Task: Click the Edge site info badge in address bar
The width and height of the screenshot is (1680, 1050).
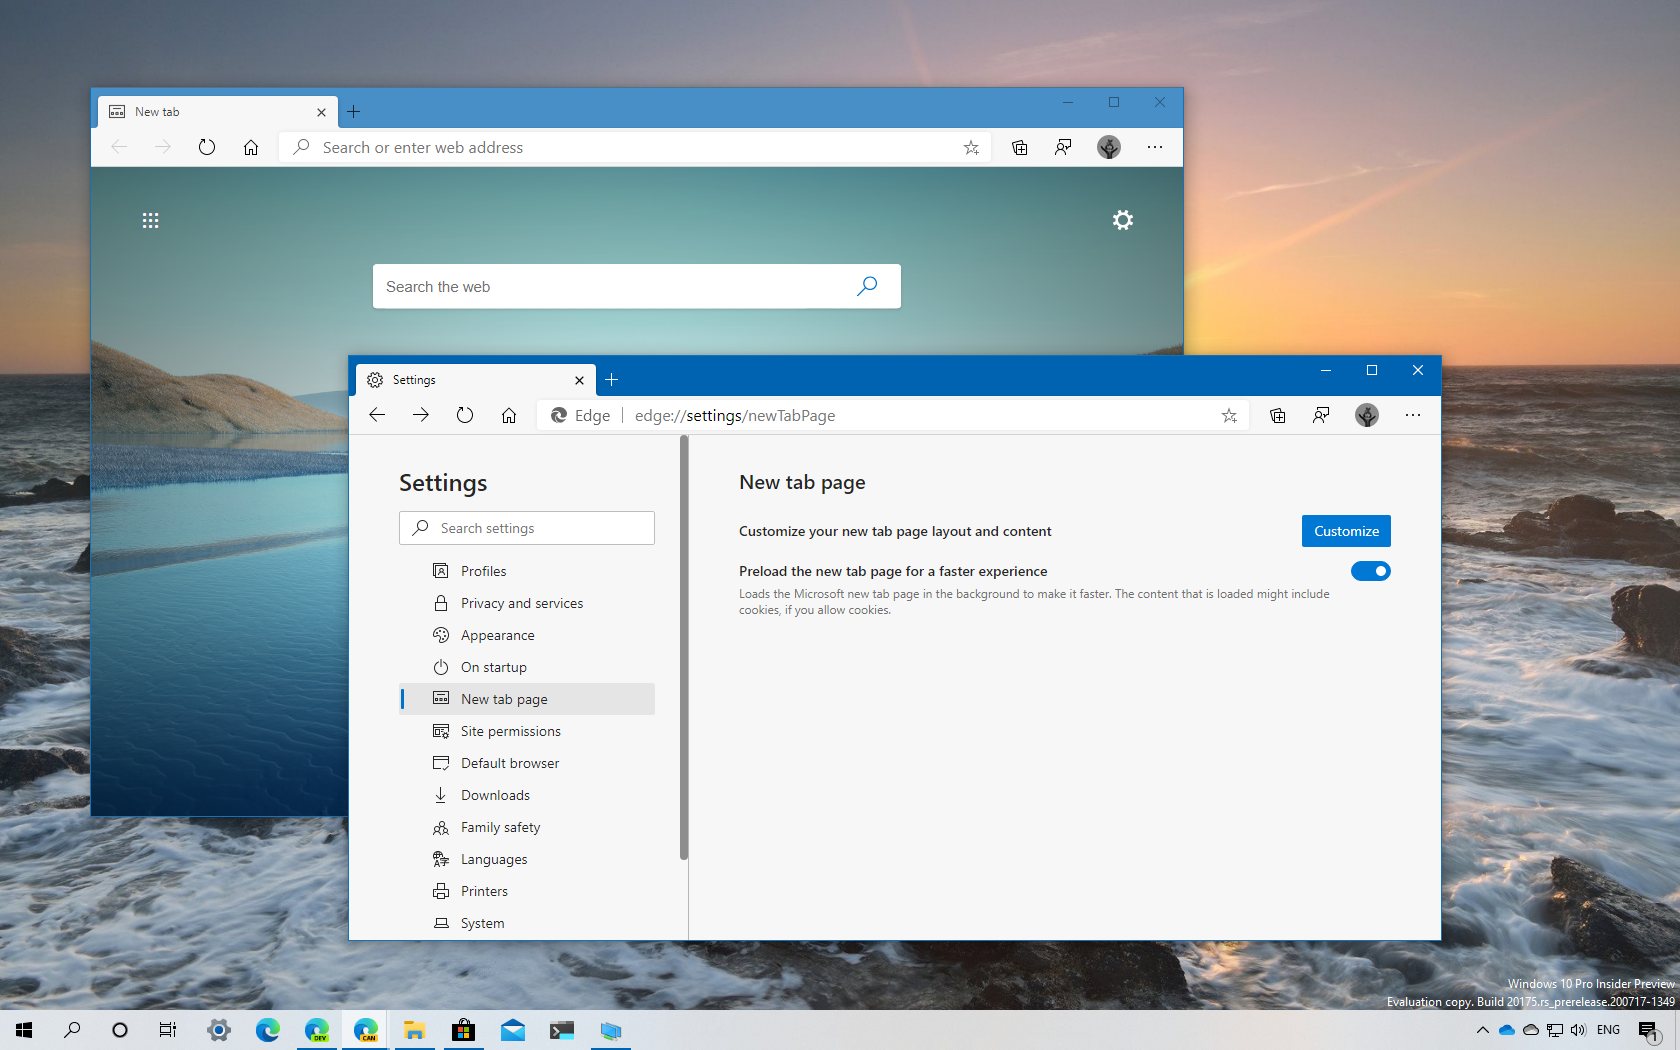Action: 580,415
